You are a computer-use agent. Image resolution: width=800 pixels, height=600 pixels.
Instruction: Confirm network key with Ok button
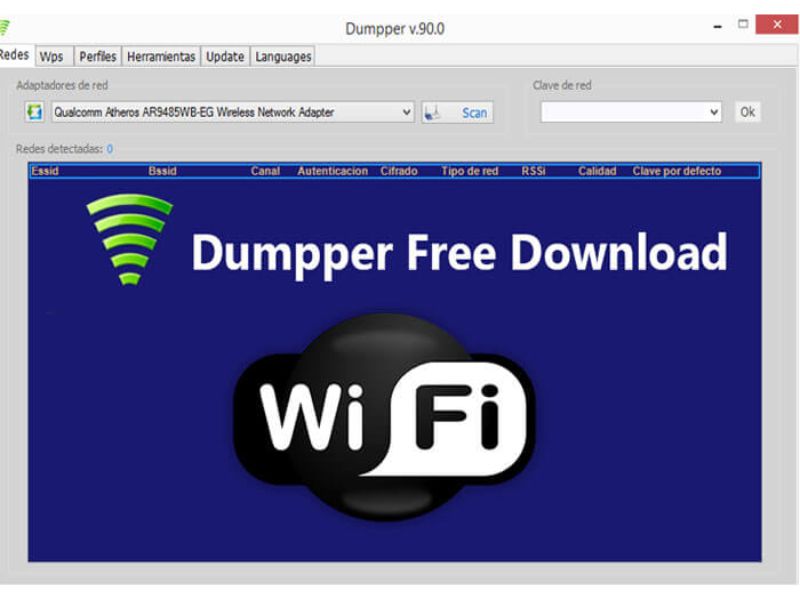click(x=747, y=112)
